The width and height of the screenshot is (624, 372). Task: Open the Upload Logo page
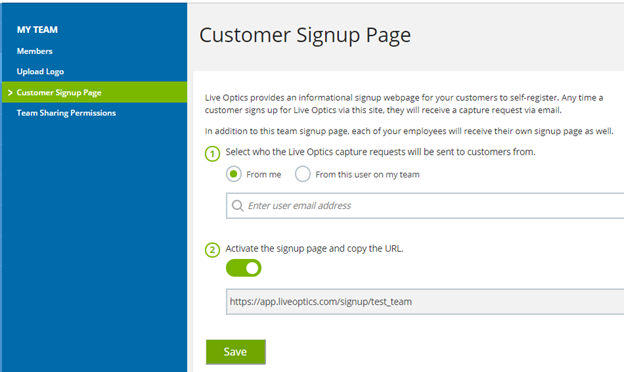coord(40,72)
